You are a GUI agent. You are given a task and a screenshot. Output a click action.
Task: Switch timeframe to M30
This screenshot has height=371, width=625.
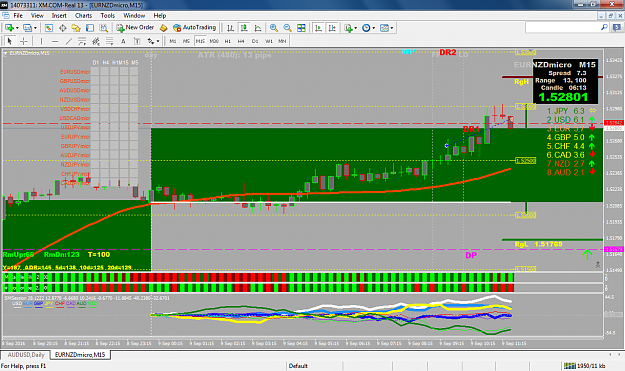click(x=214, y=41)
